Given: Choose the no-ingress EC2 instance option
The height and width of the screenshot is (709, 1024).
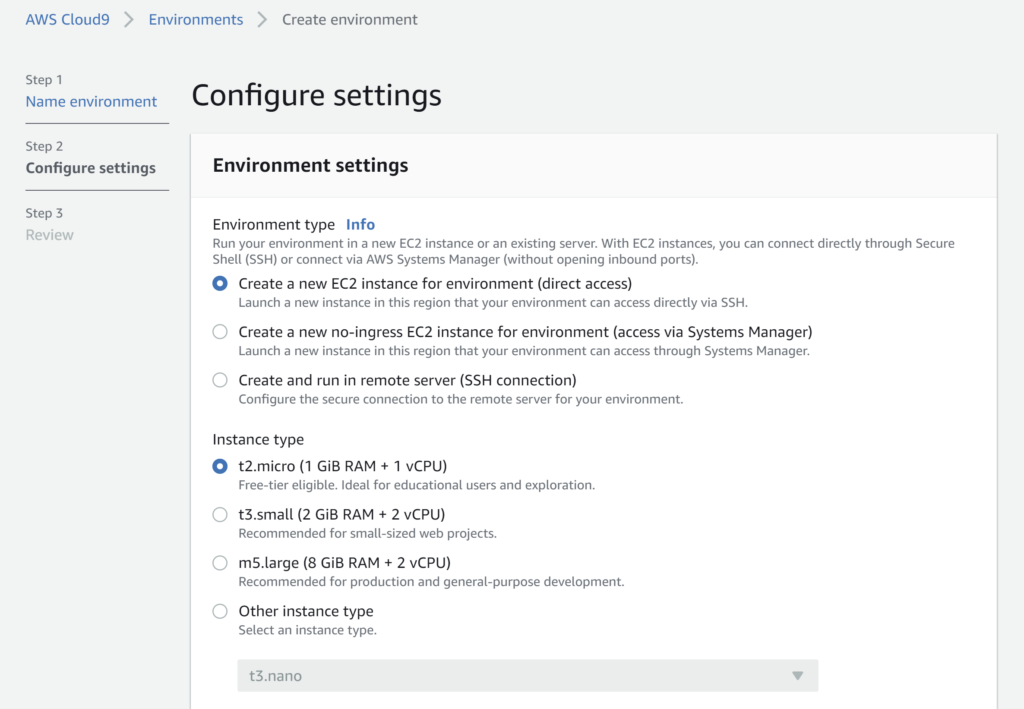Looking at the screenshot, I should (220, 332).
